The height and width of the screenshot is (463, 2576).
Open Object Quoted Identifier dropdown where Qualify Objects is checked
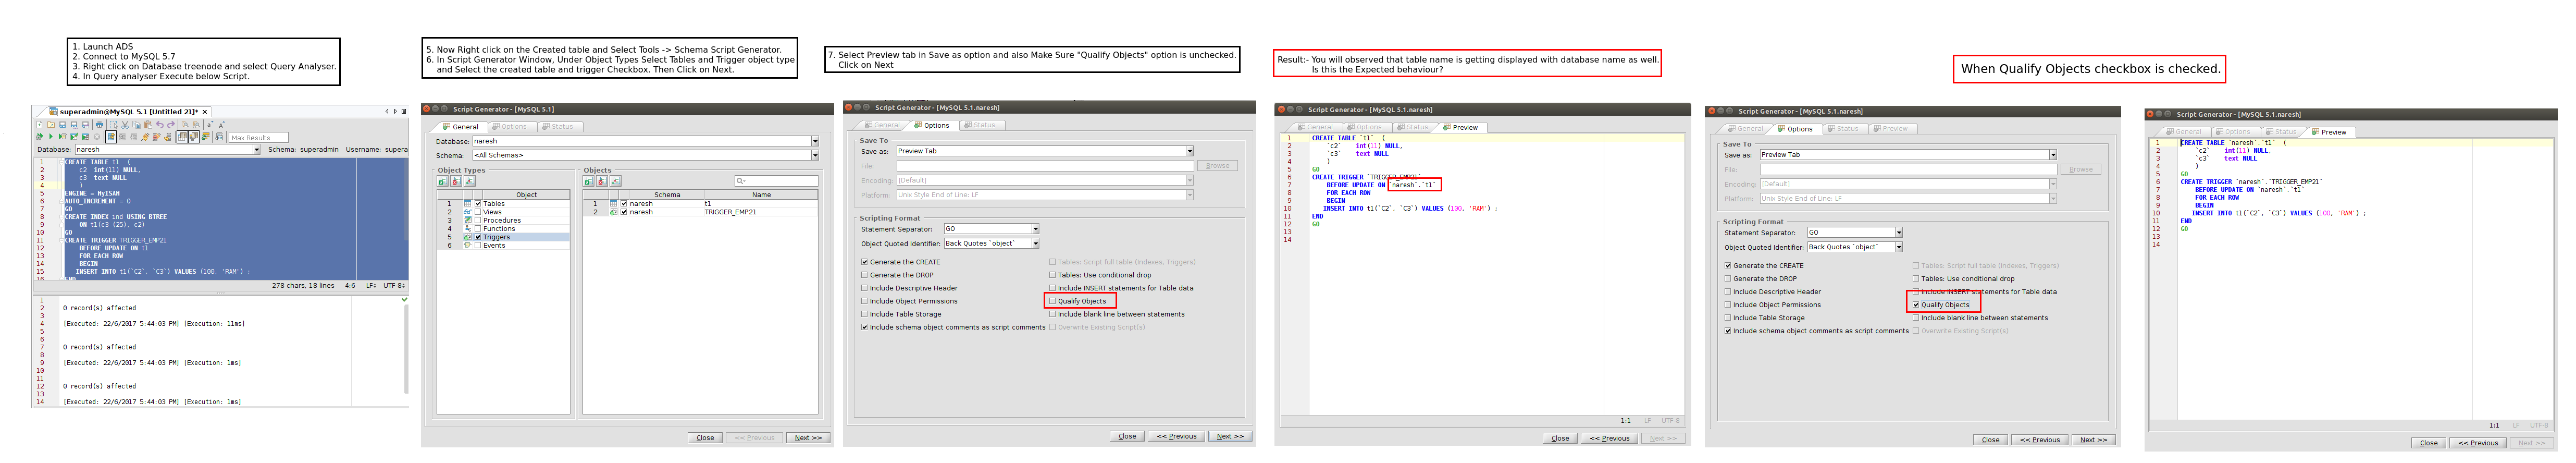pyautogui.click(x=1898, y=247)
